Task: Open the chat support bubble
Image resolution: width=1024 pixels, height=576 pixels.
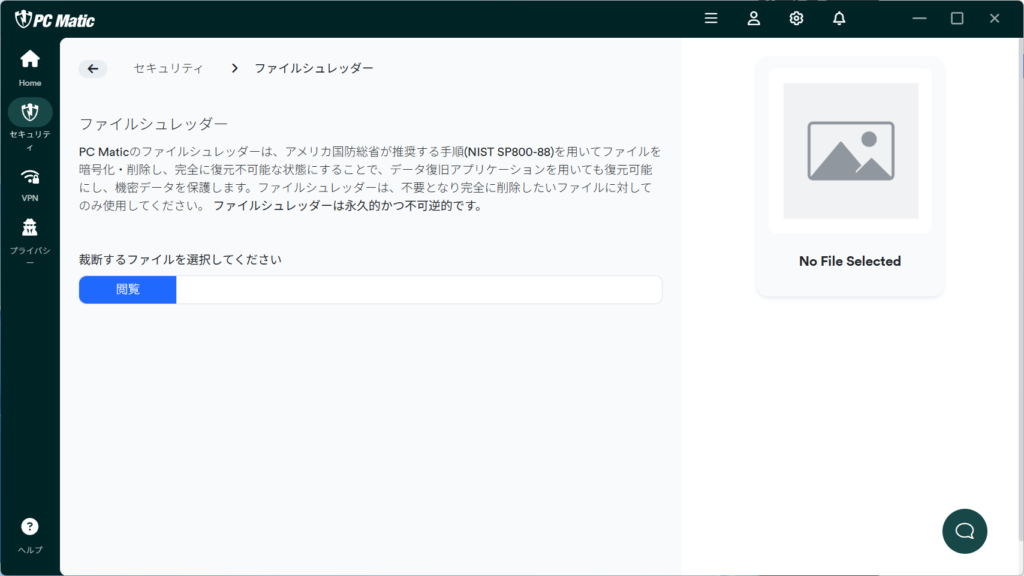Action: point(965,531)
